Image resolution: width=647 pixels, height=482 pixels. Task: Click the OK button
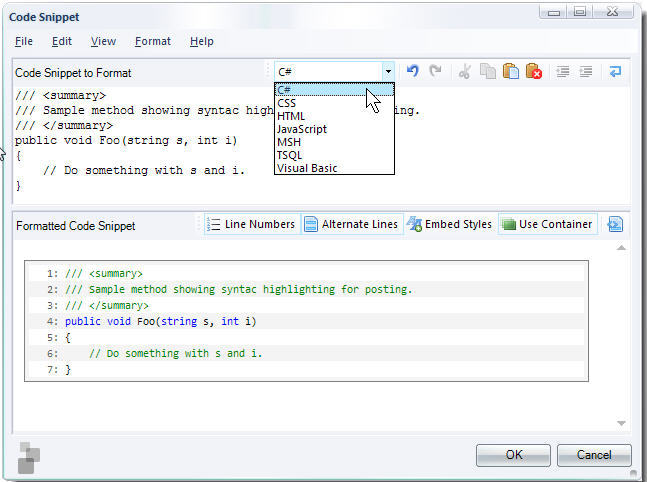click(x=513, y=455)
